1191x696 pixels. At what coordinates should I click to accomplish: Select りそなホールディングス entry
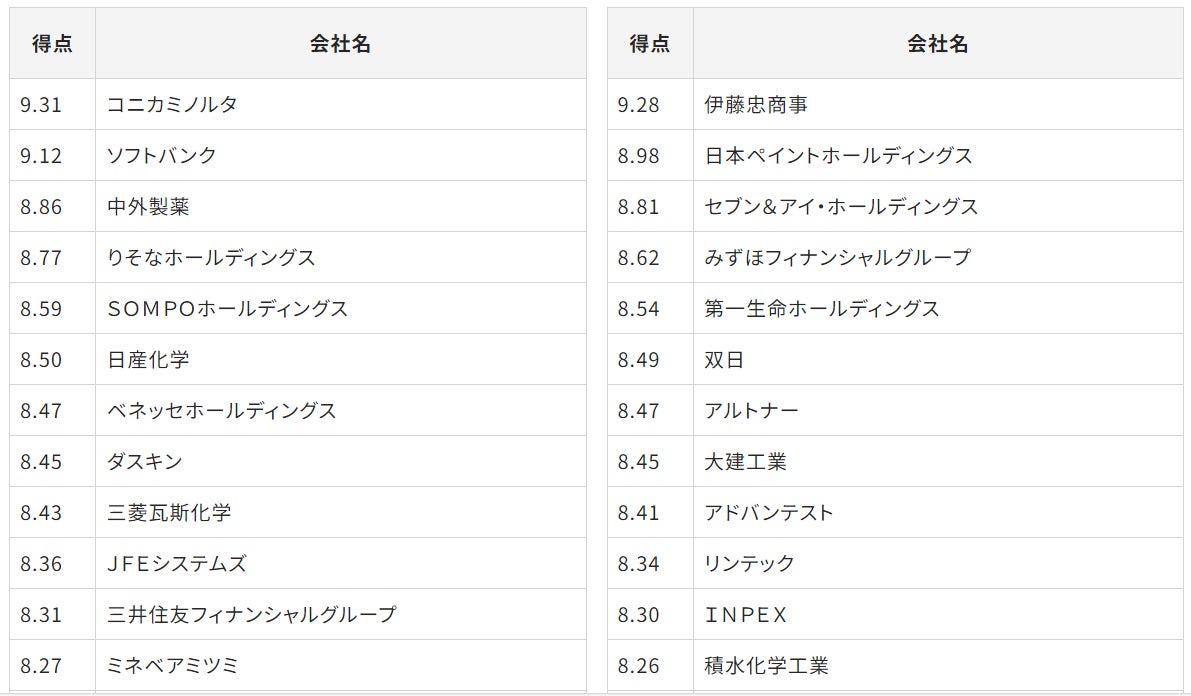coord(211,257)
